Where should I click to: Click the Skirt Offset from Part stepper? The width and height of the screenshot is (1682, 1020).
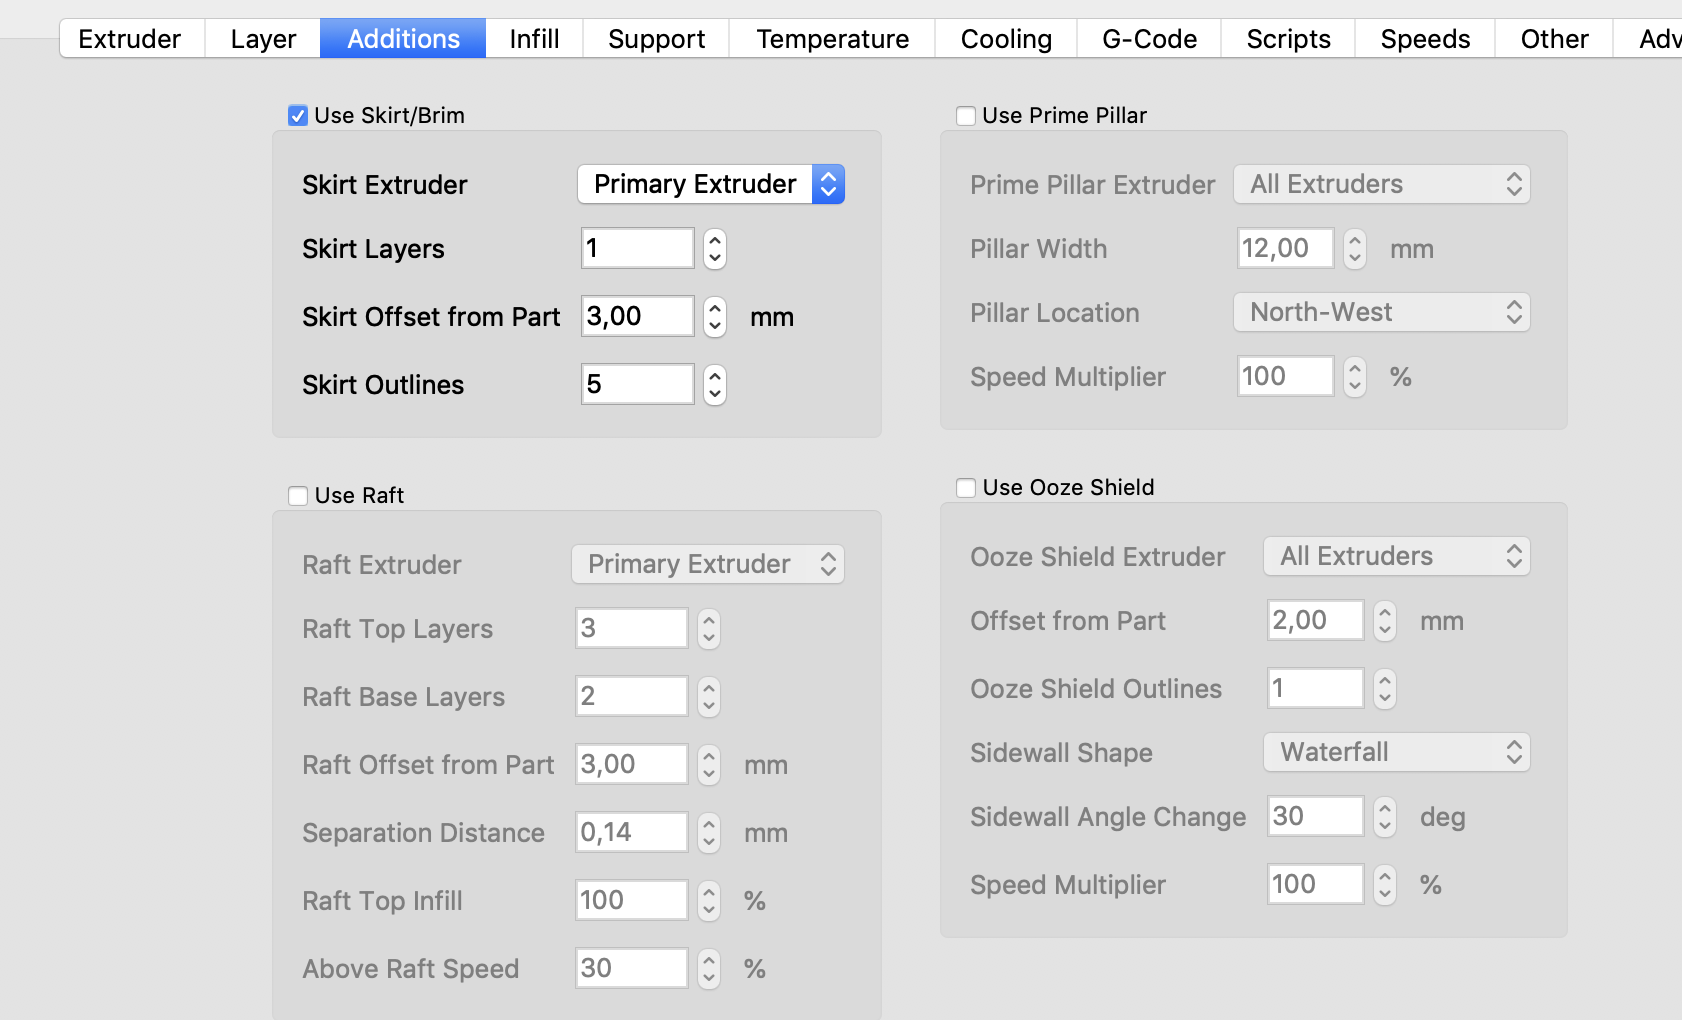pyautogui.click(x=714, y=317)
